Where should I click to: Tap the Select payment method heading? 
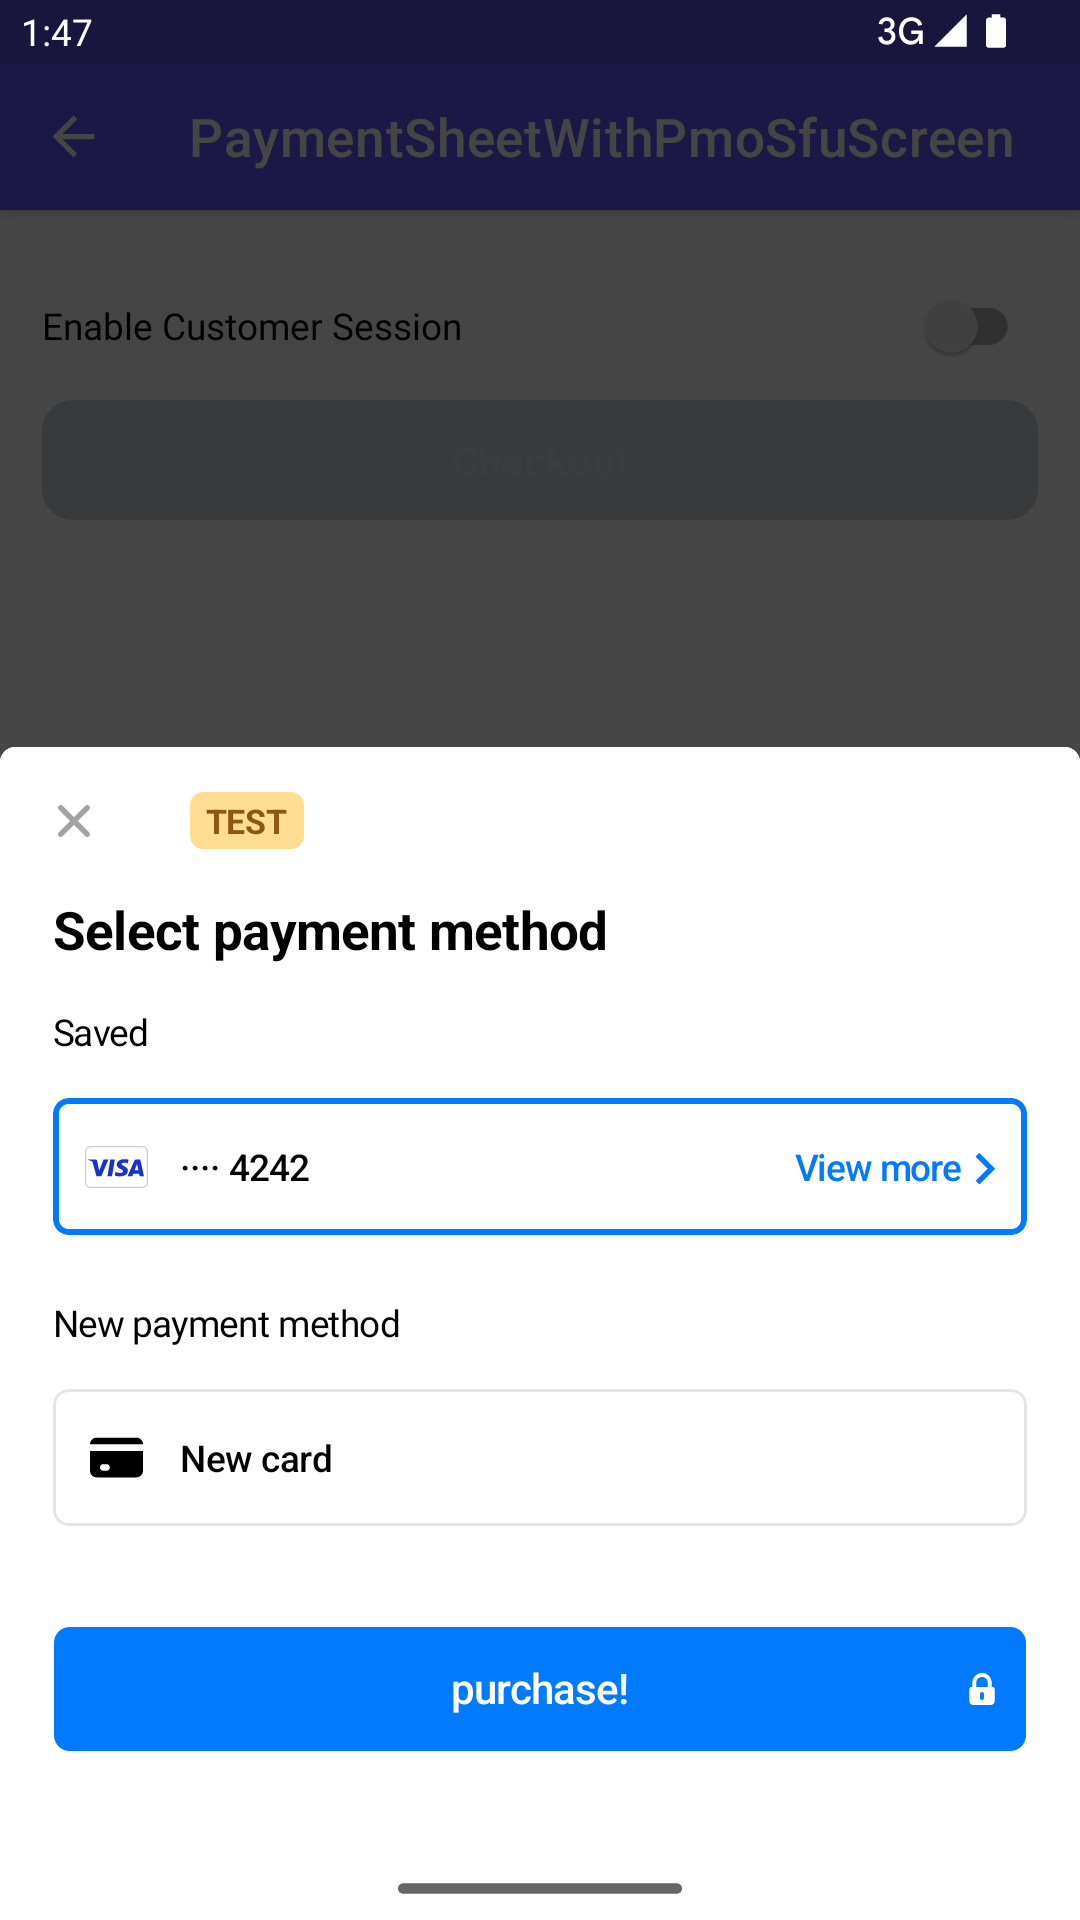tap(330, 932)
